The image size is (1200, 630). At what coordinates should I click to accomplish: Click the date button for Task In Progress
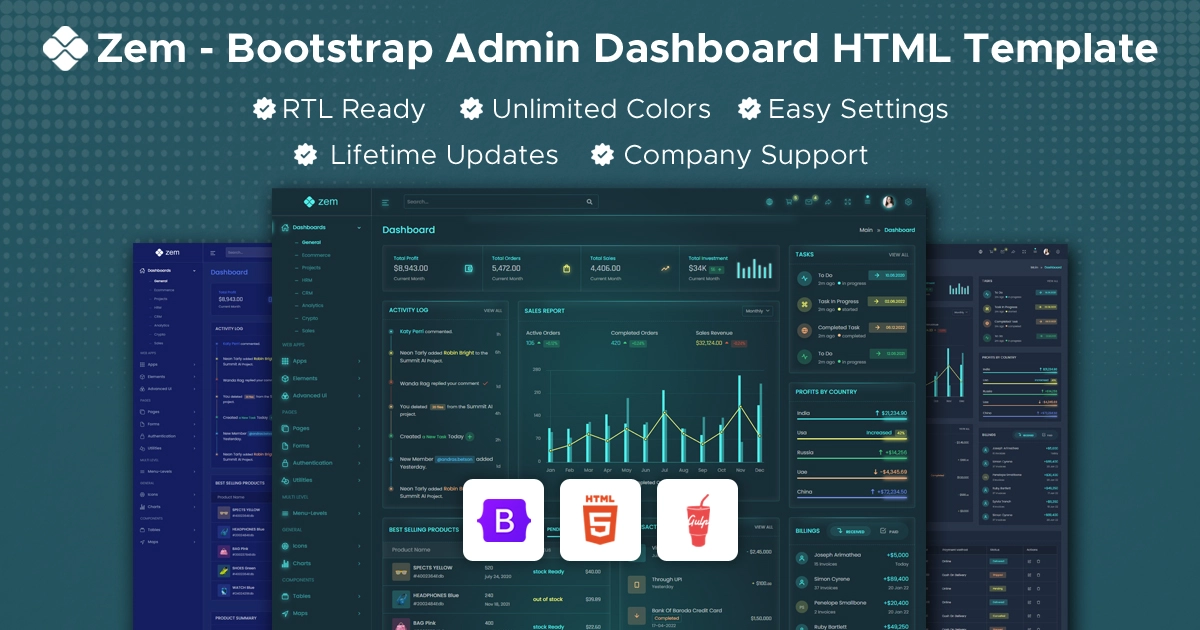tap(887, 301)
